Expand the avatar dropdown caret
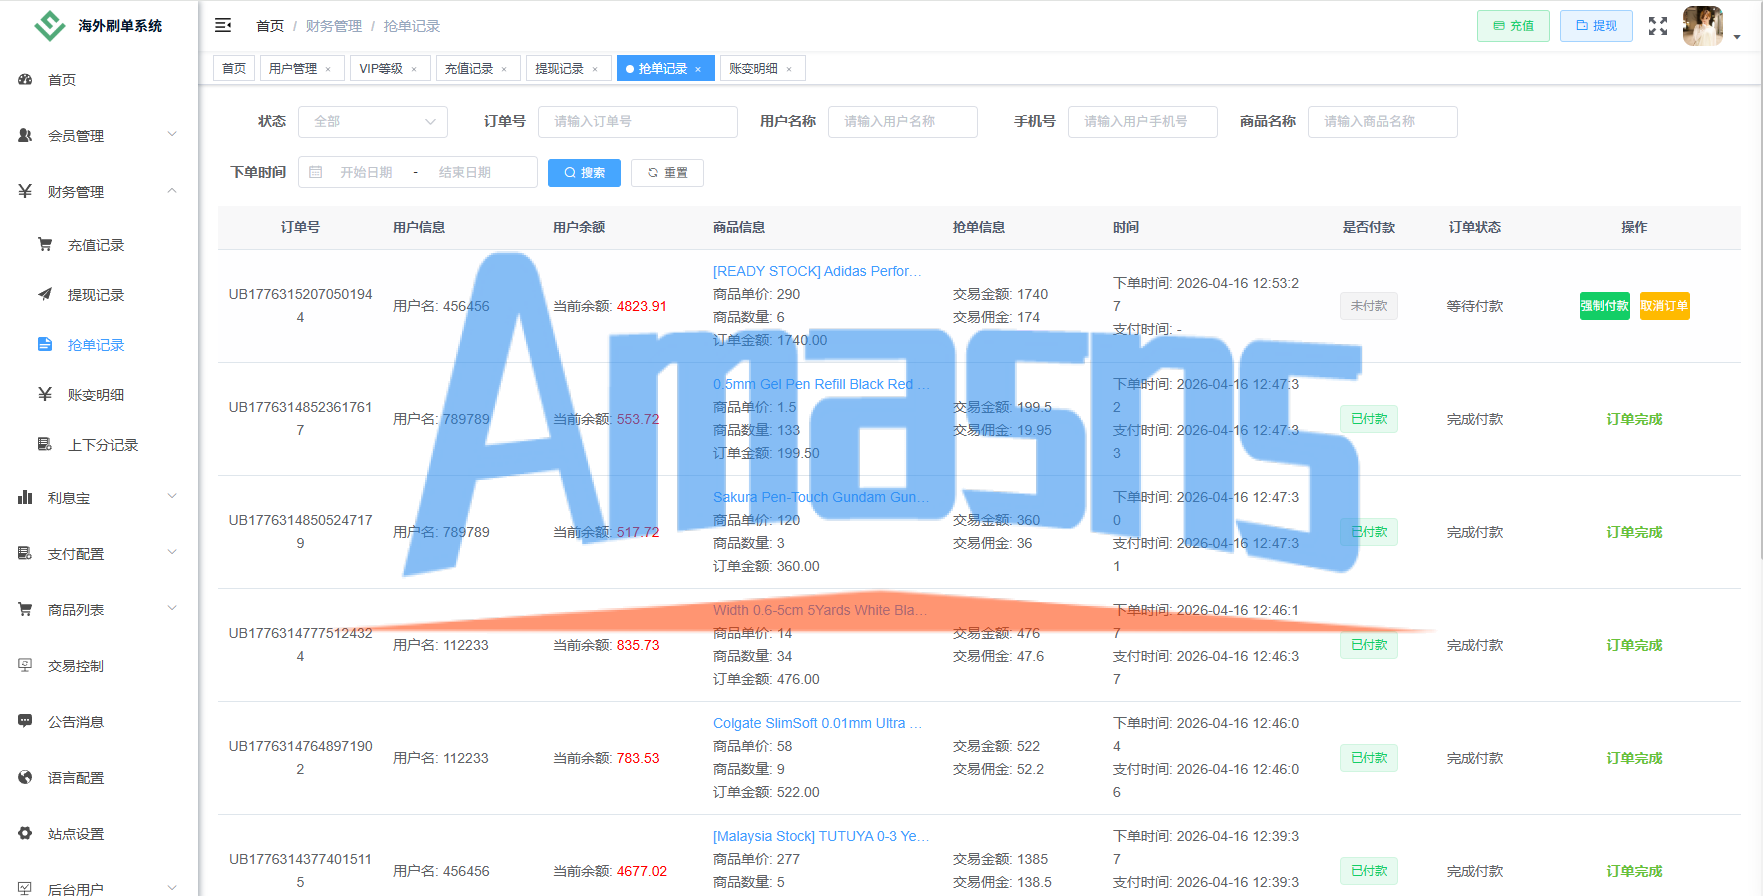The width and height of the screenshot is (1763, 896). tap(1737, 36)
